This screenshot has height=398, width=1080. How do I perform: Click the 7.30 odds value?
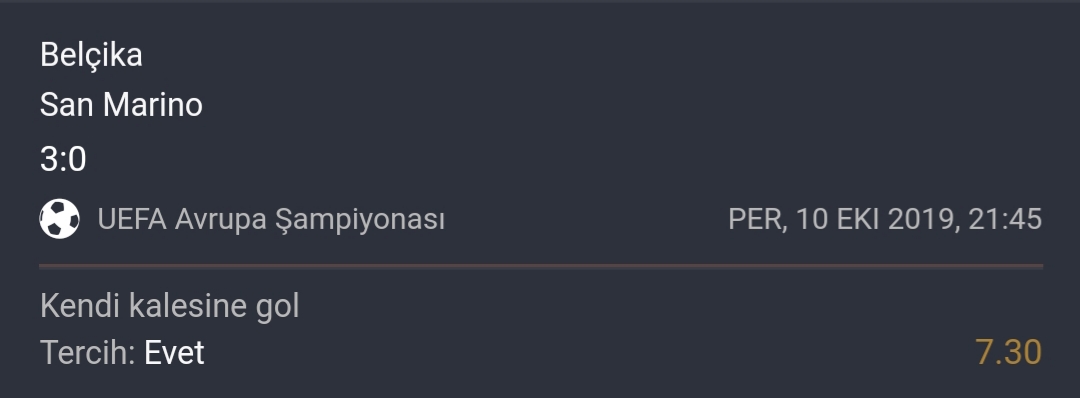(1008, 352)
